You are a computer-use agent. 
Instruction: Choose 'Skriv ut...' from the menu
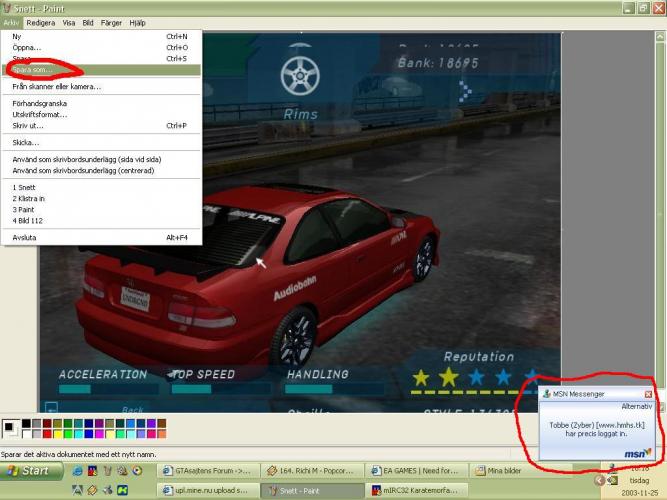pyautogui.click(x=28, y=126)
